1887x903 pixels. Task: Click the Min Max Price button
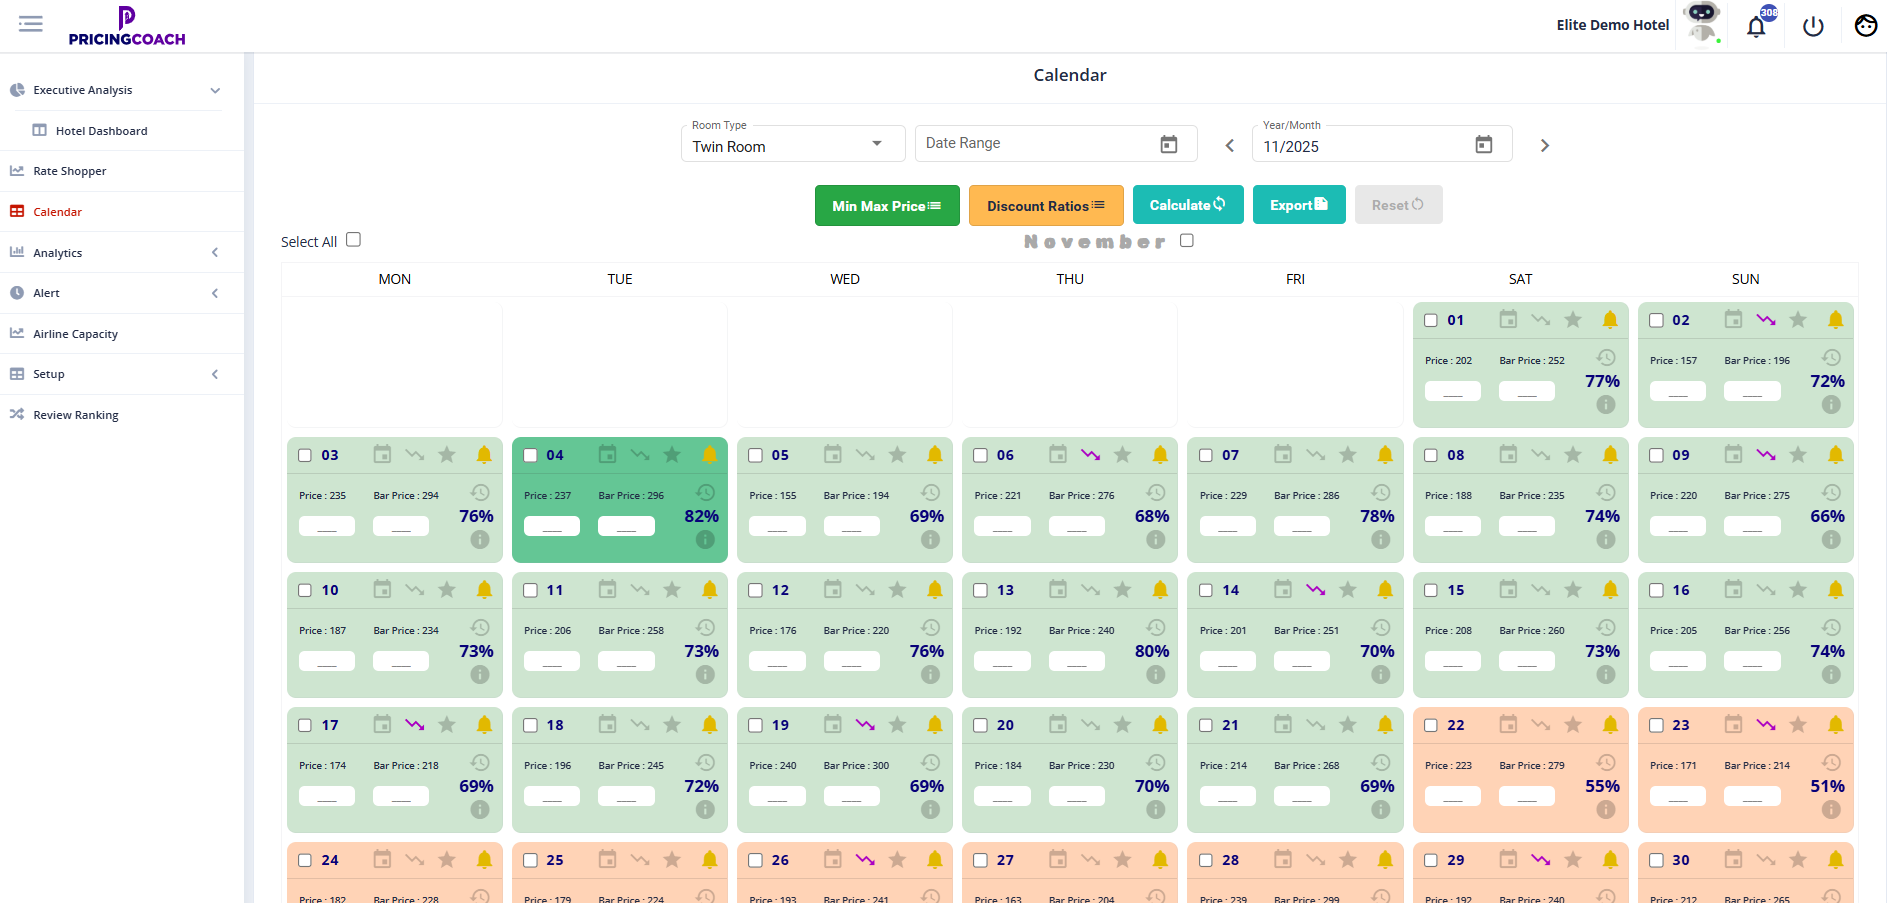(887, 206)
